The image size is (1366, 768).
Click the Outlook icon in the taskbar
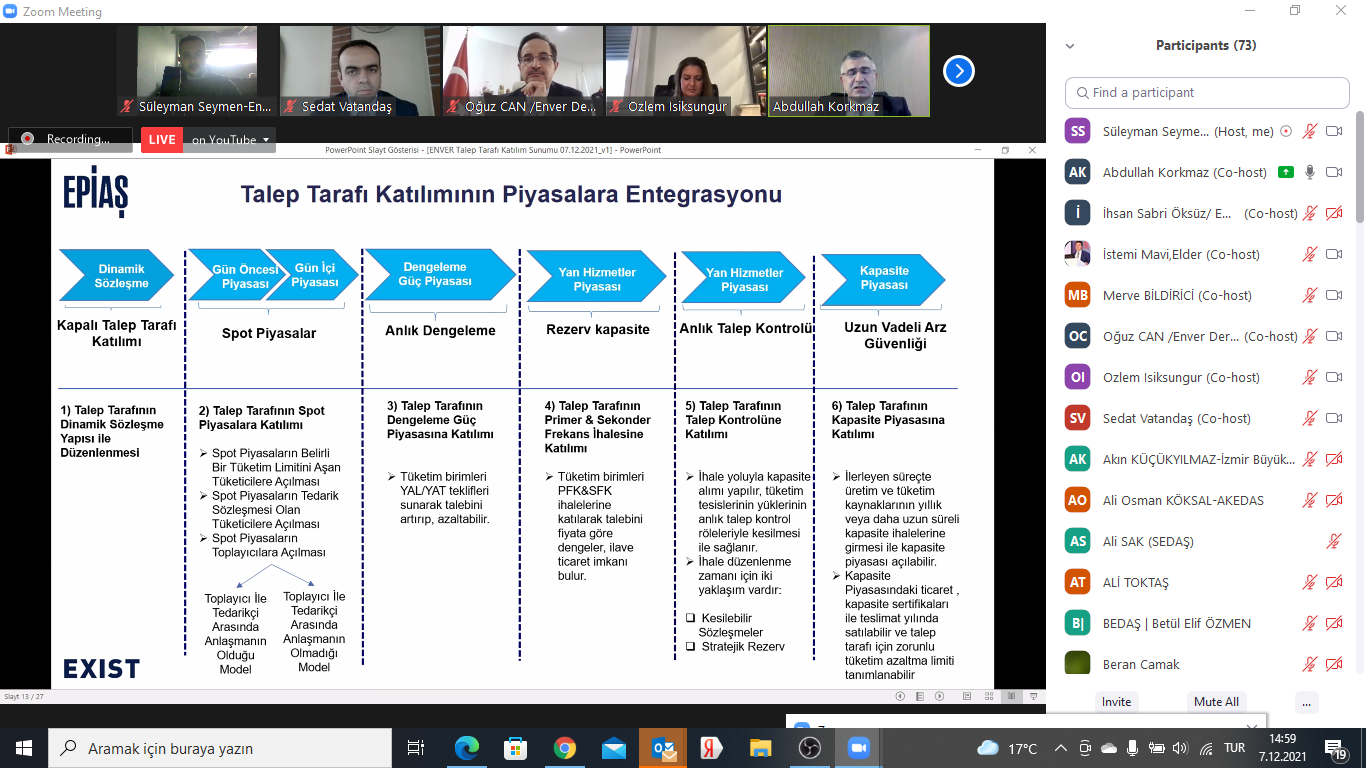[662, 748]
